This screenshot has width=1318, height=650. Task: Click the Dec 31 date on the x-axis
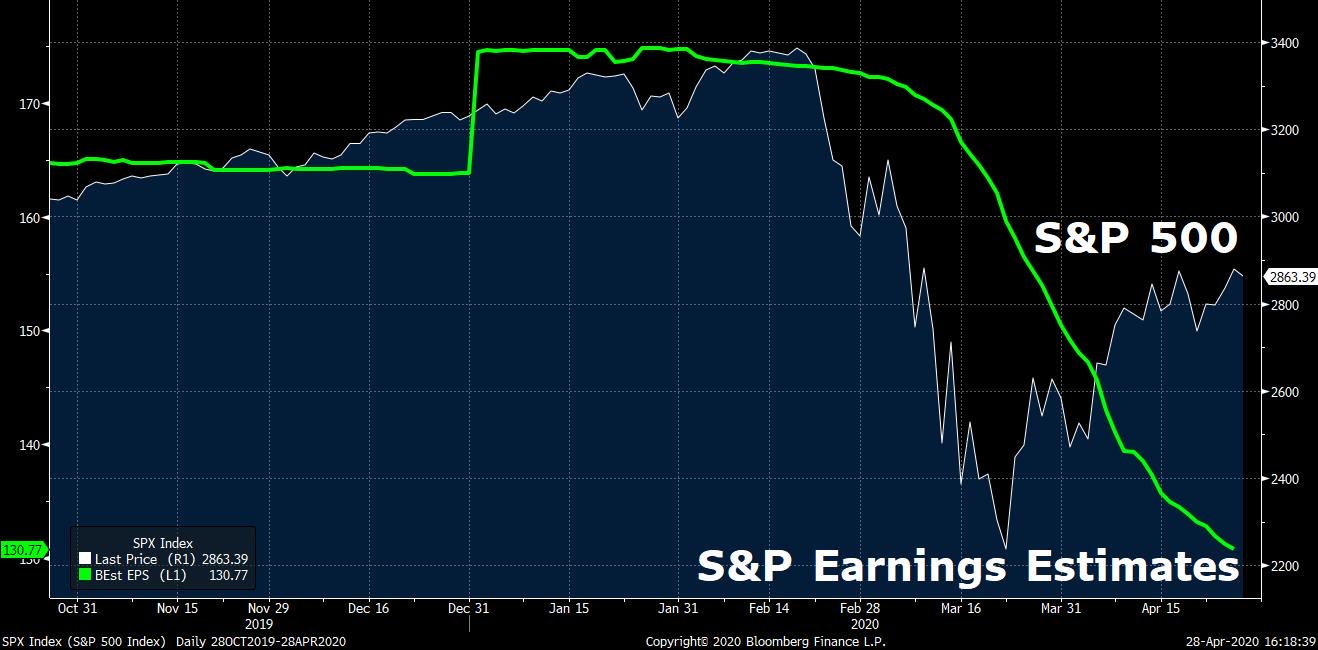coord(469,608)
